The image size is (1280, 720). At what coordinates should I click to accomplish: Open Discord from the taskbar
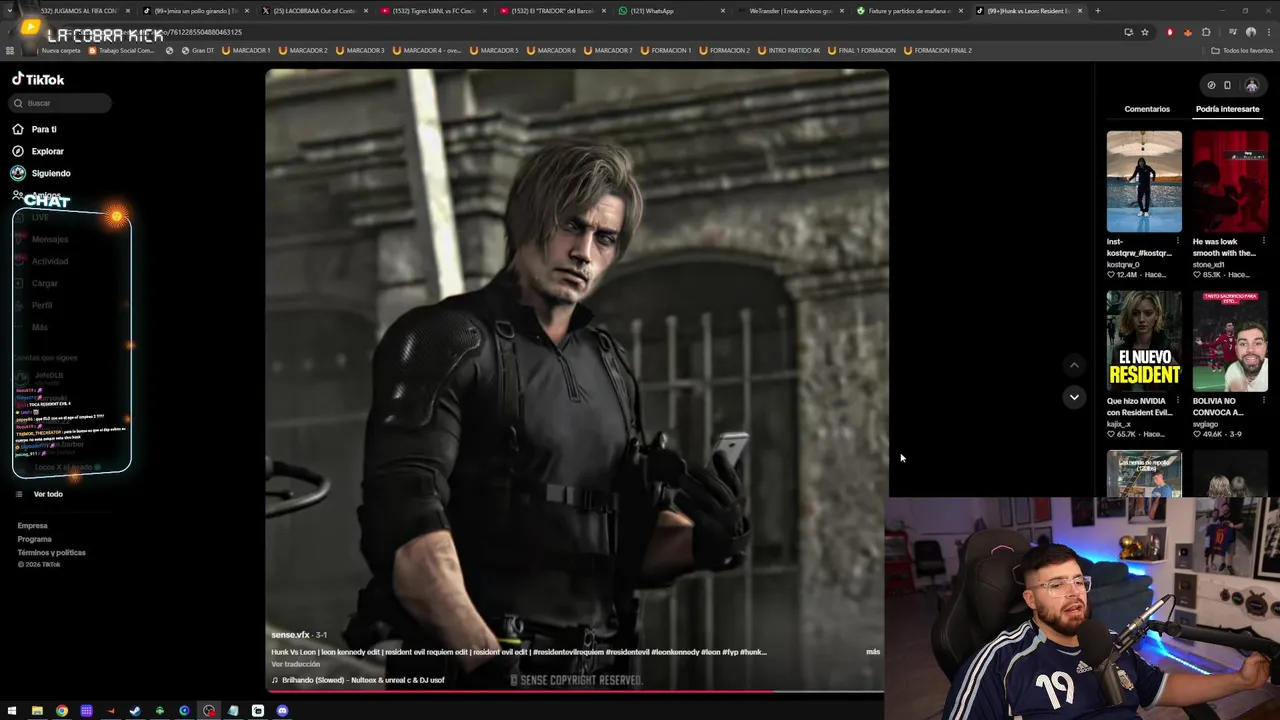pyautogui.click(x=282, y=711)
